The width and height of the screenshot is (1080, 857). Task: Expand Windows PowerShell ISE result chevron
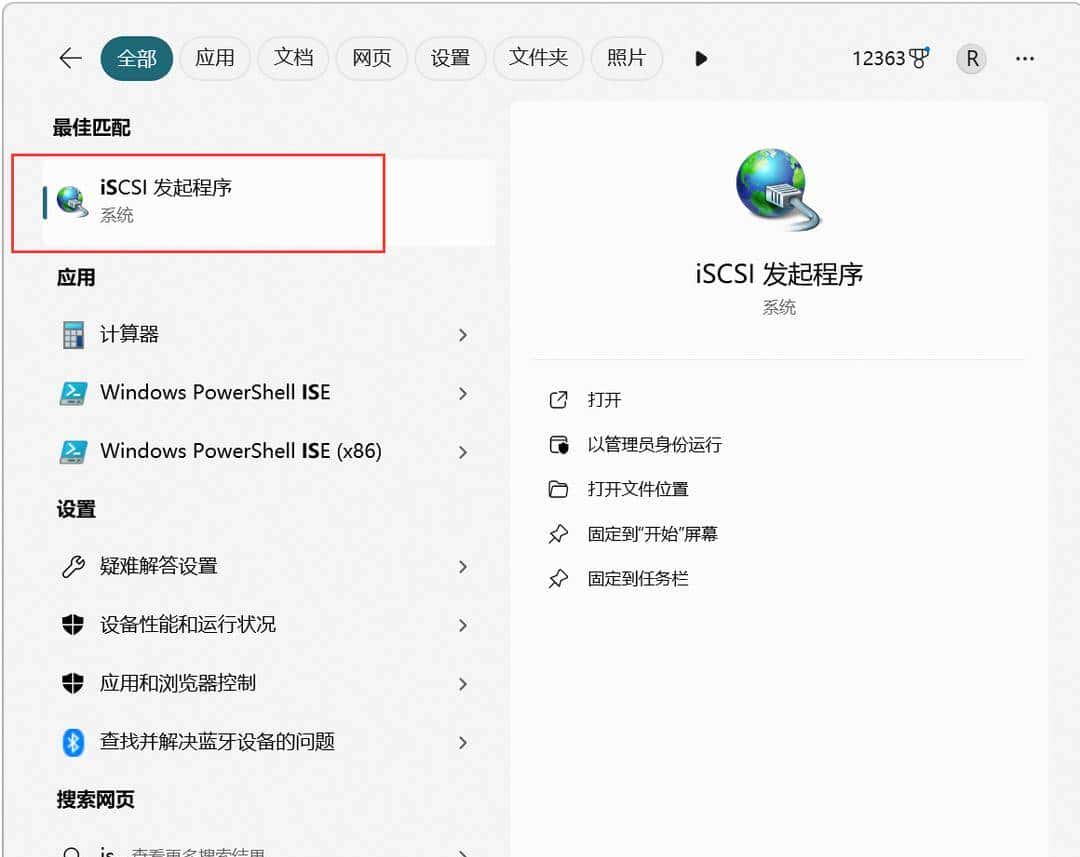pos(462,393)
